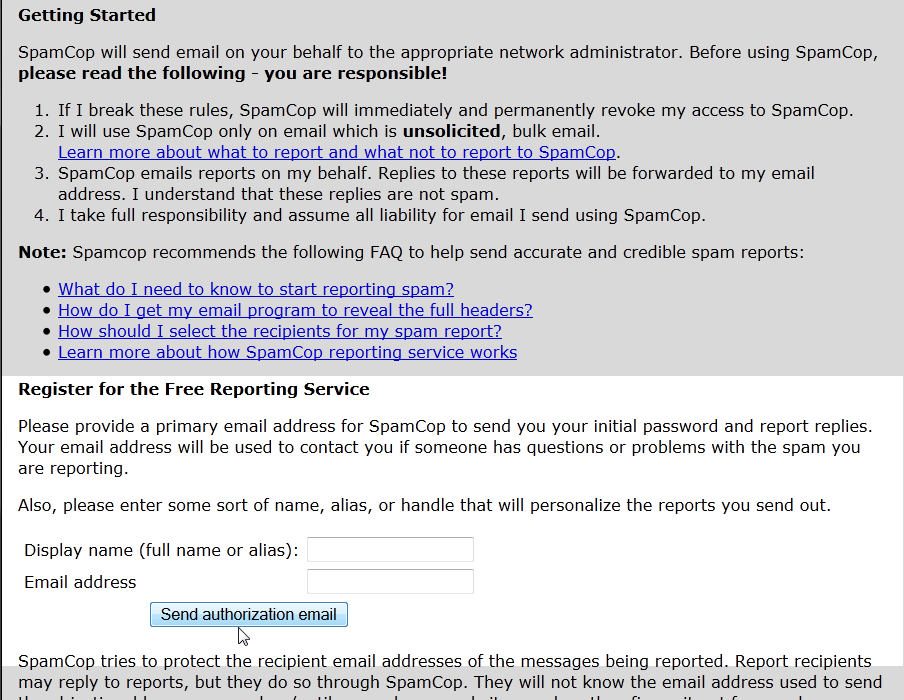This screenshot has width=904, height=700.
Task: Open the select recipients FAQ link
Action: click(279, 331)
